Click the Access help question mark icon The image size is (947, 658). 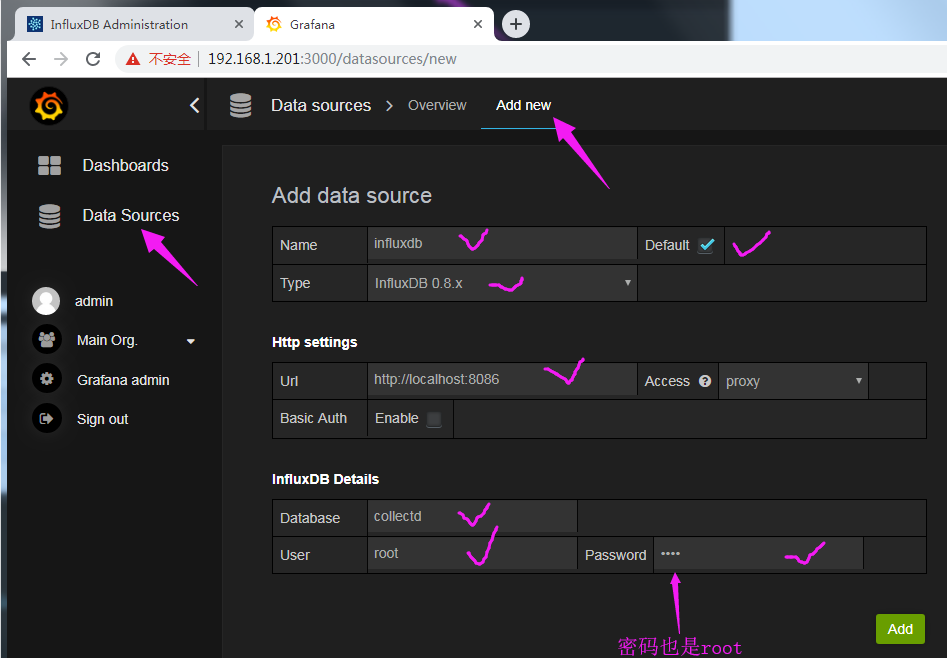(x=705, y=381)
